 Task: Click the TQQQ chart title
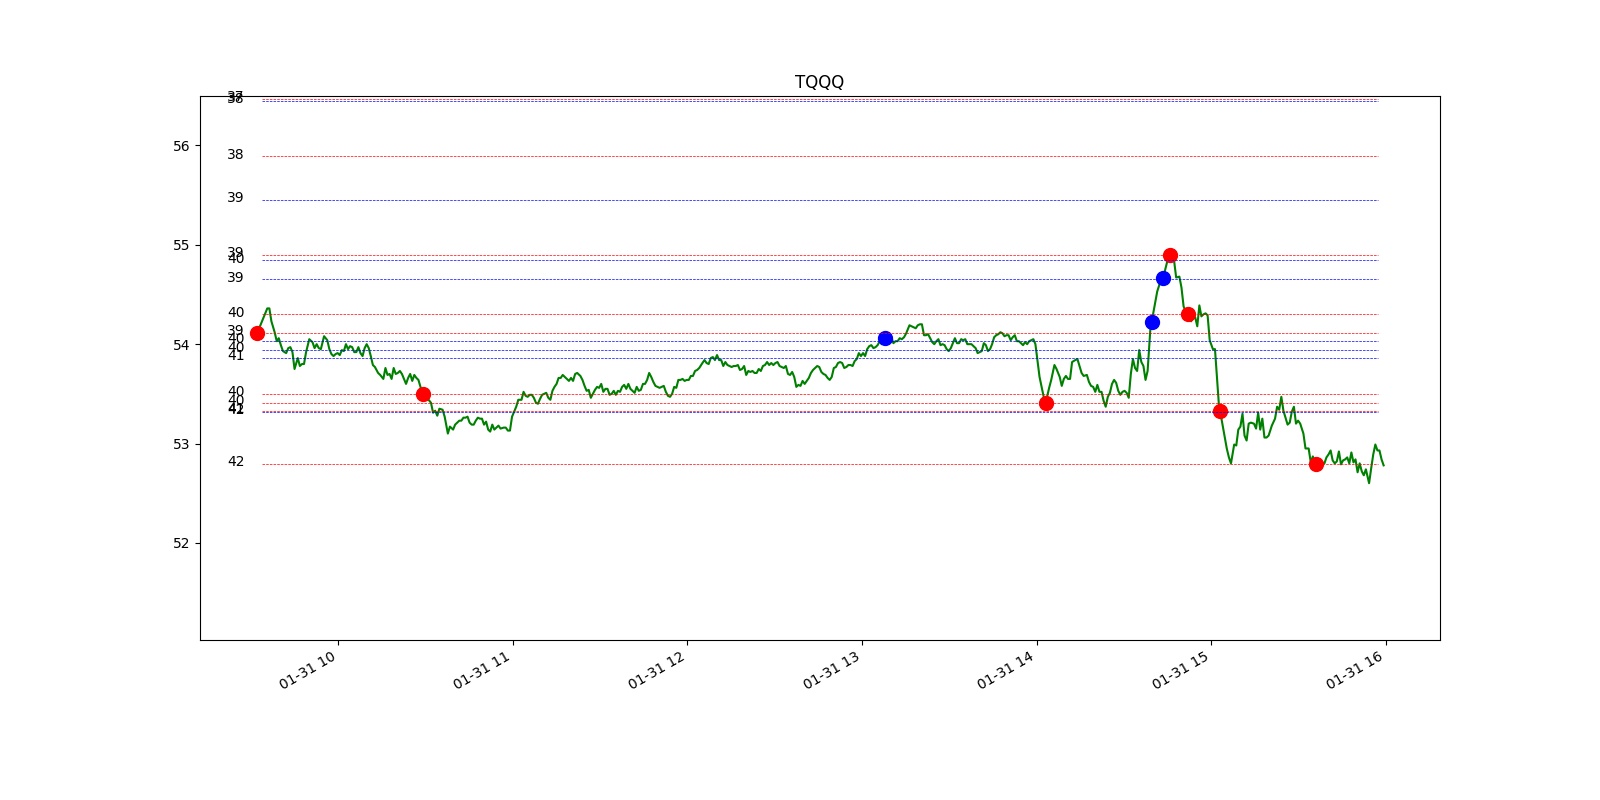point(819,82)
